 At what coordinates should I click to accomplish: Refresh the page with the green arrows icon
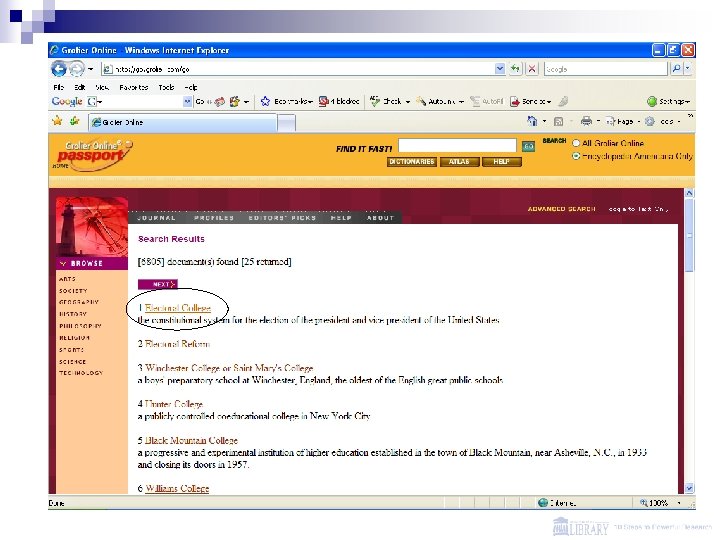pos(515,69)
